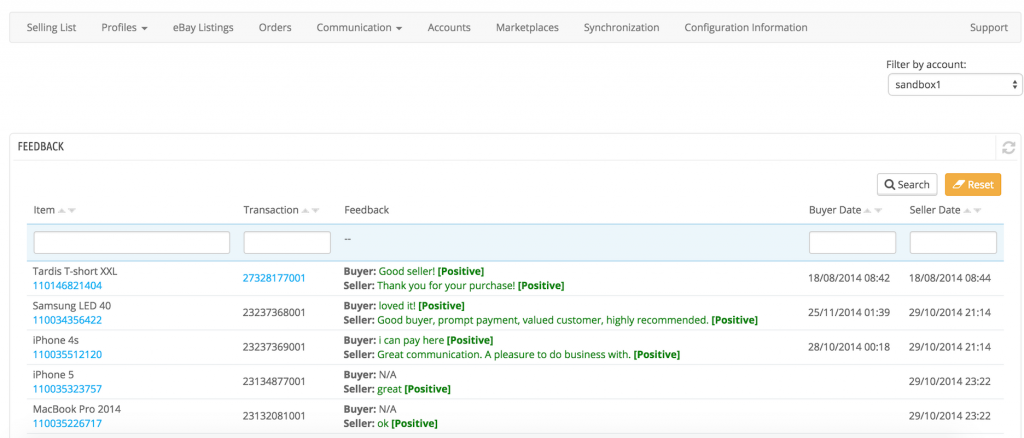The image size is (1024, 438).
Task: Refresh the Feedback panel with the reload icon
Action: point(1008,148)
